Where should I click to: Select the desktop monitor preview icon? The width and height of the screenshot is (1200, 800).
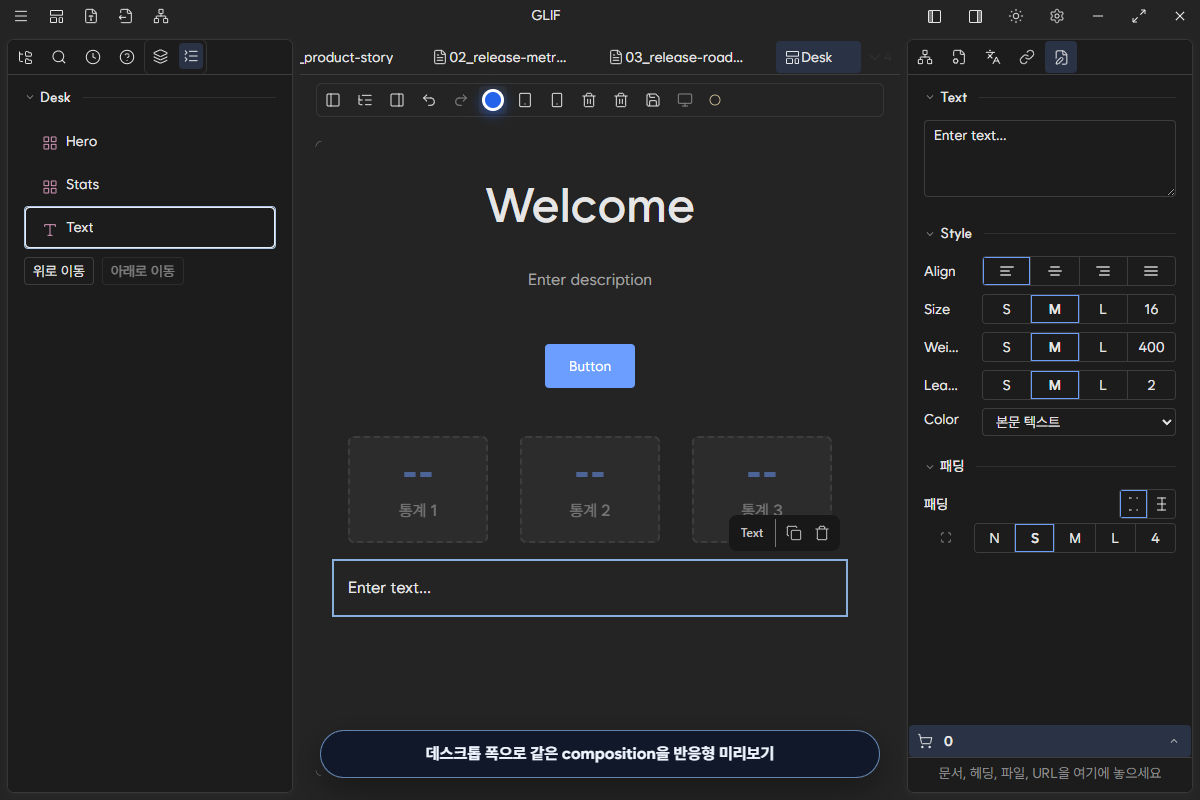pos(685,100)
